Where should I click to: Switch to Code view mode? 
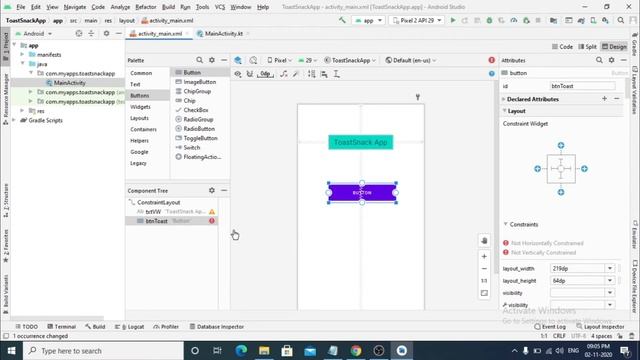[562, 47]
